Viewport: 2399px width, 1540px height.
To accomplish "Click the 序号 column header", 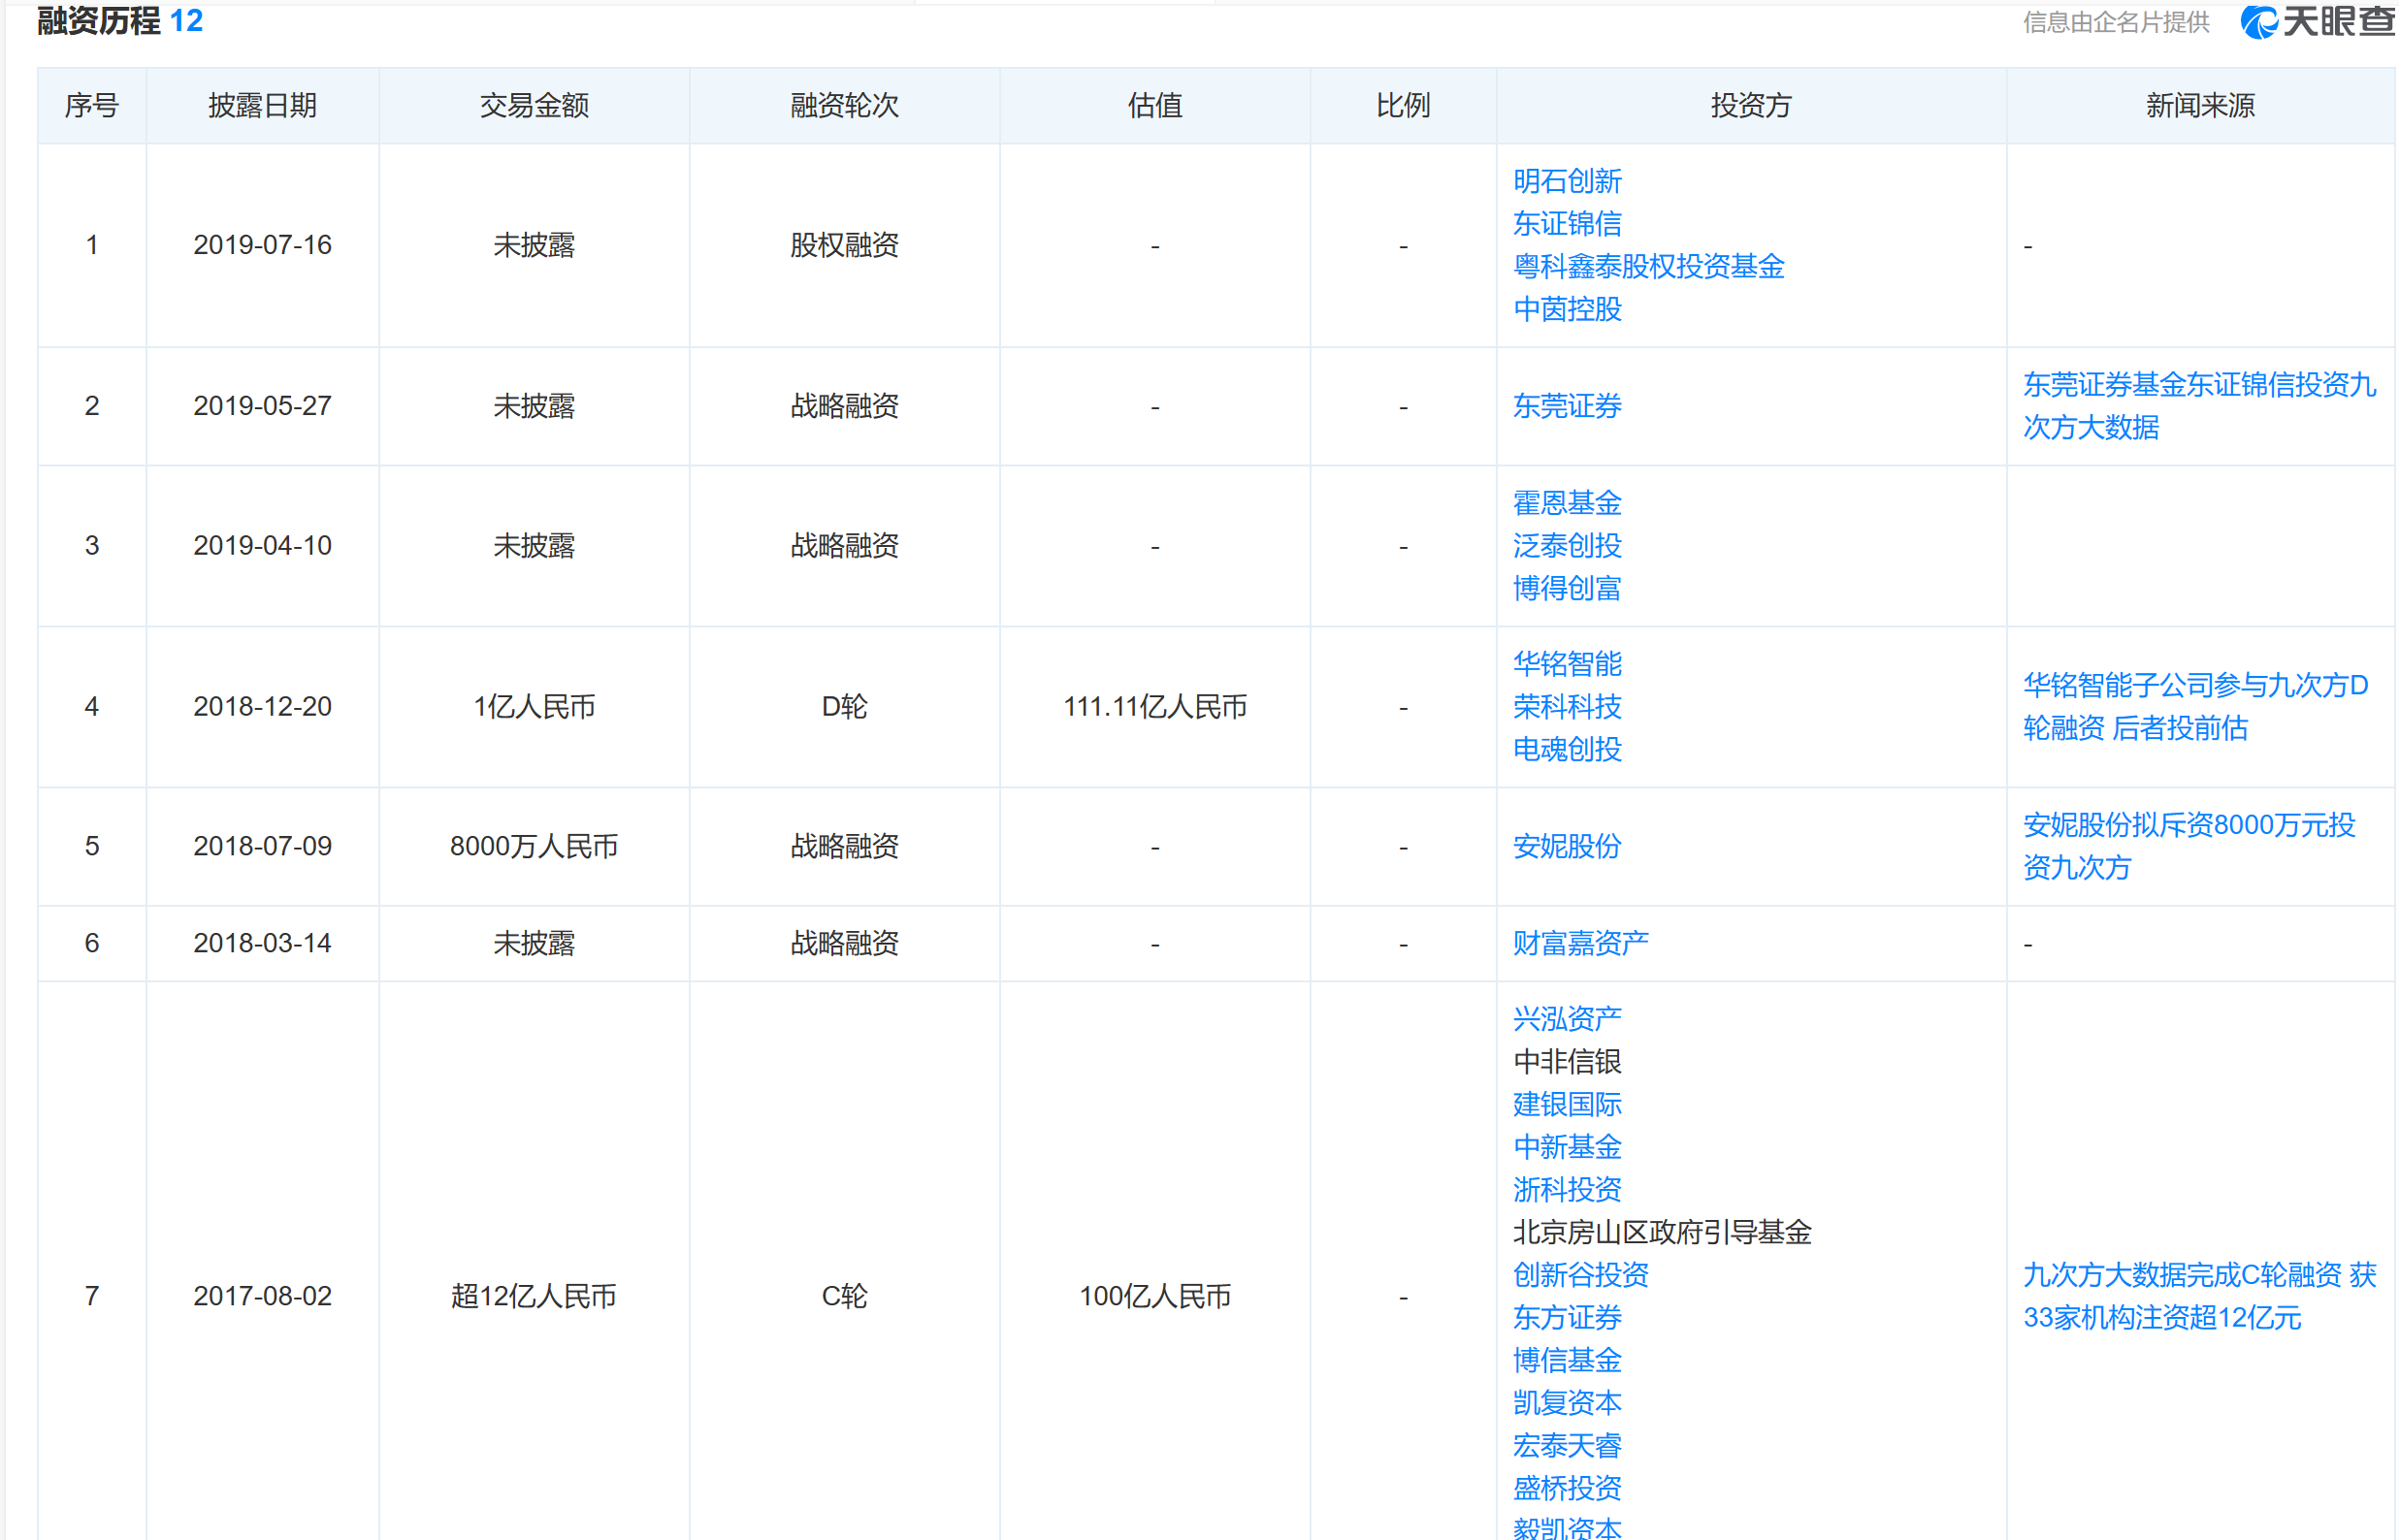I will (92, 106).
